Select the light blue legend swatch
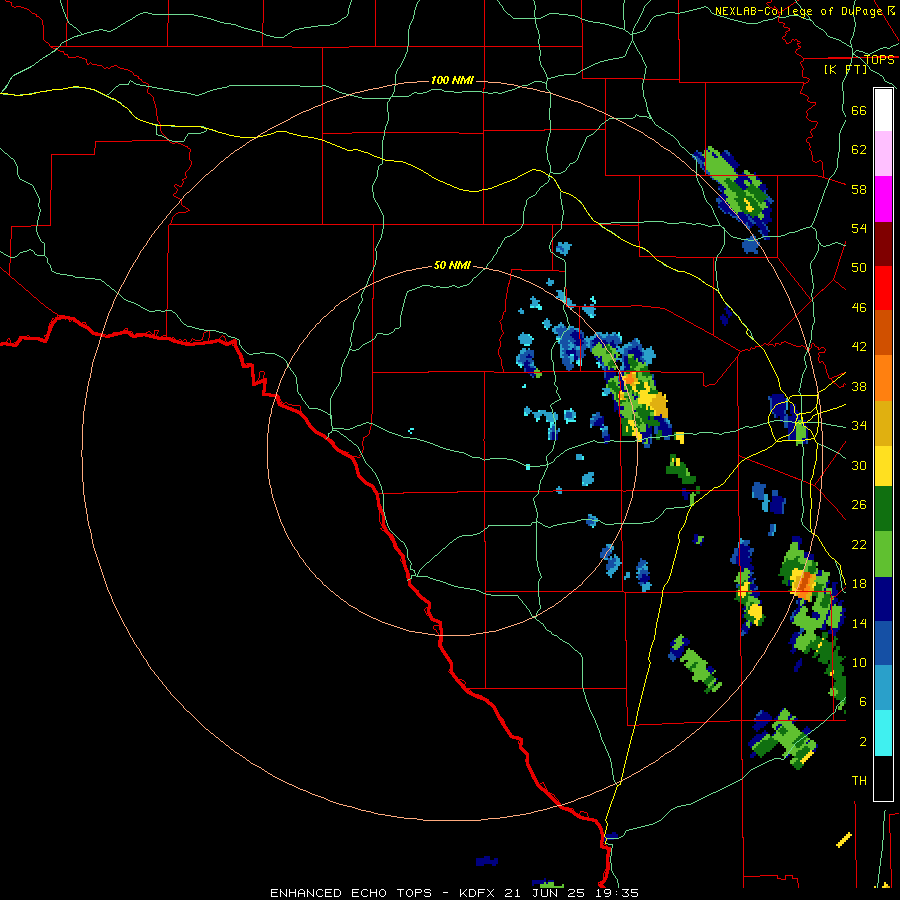The image size is (900, 900). (883, 688)
